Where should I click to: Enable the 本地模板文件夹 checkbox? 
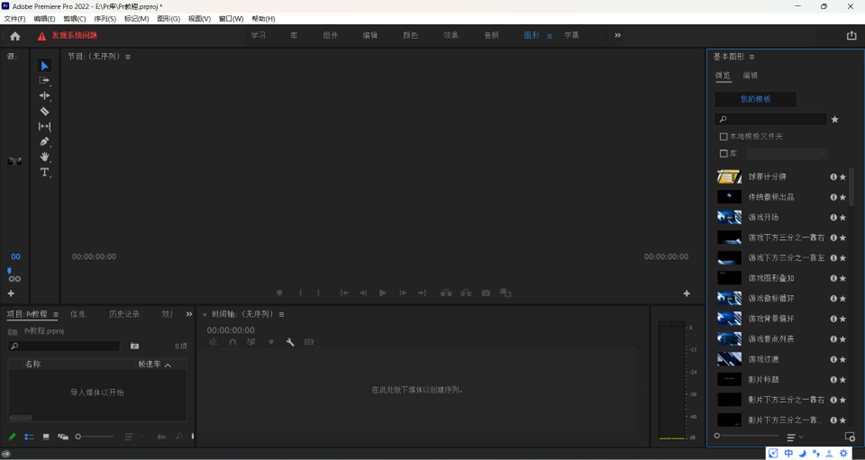pos(724,137)
